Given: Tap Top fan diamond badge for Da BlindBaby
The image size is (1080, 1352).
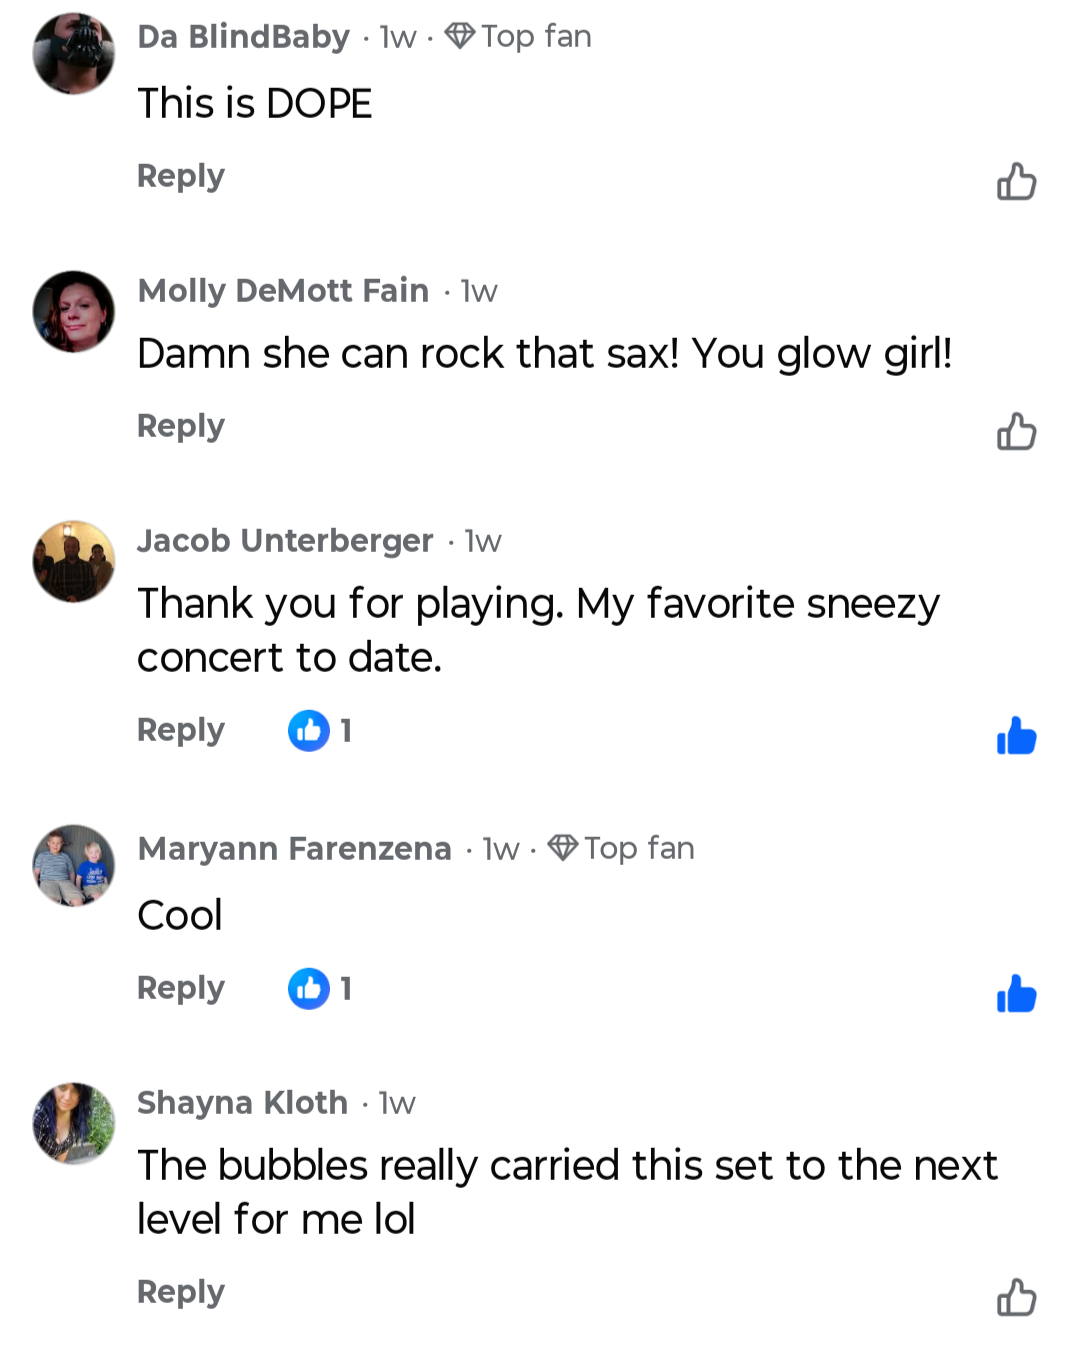Looking at the screenshot, I should click(x=460, y=37).
